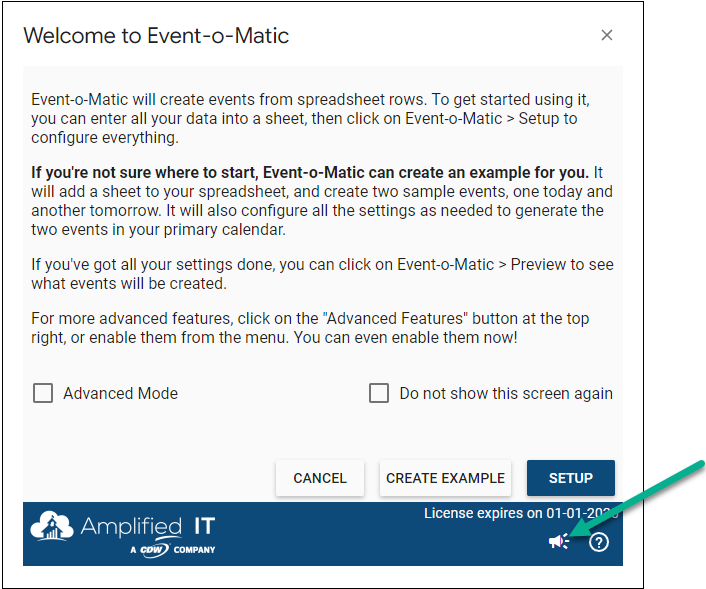Viewport: 706px width, 589px height.
Task: Click the megaphone announcements icon
Action: coord(559,542)
